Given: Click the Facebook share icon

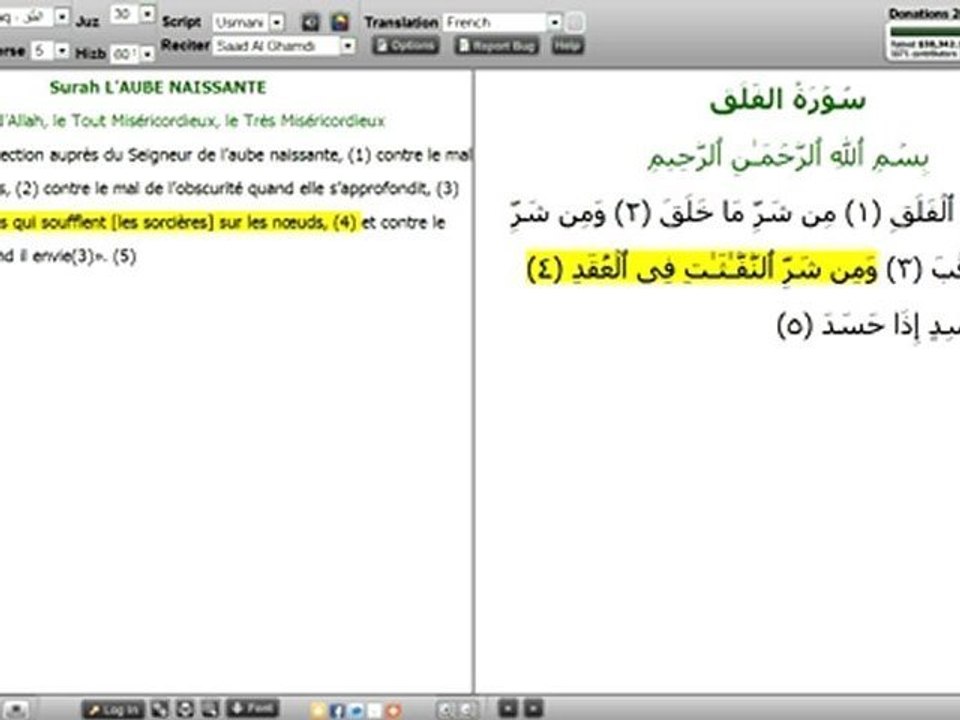Looking at the screenshot, I should (337, 710).
